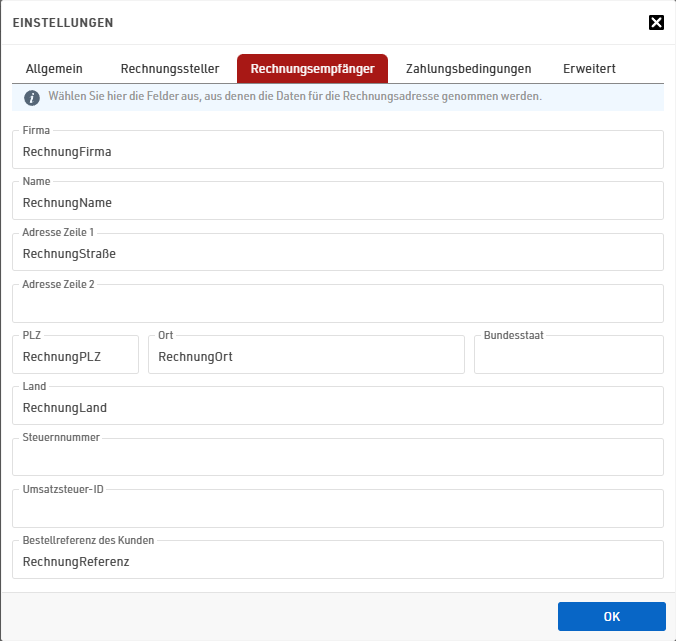The height and width of the screenshot is (641, 676).
Task: Focus the Name input field
Action: tap(337, 202)
